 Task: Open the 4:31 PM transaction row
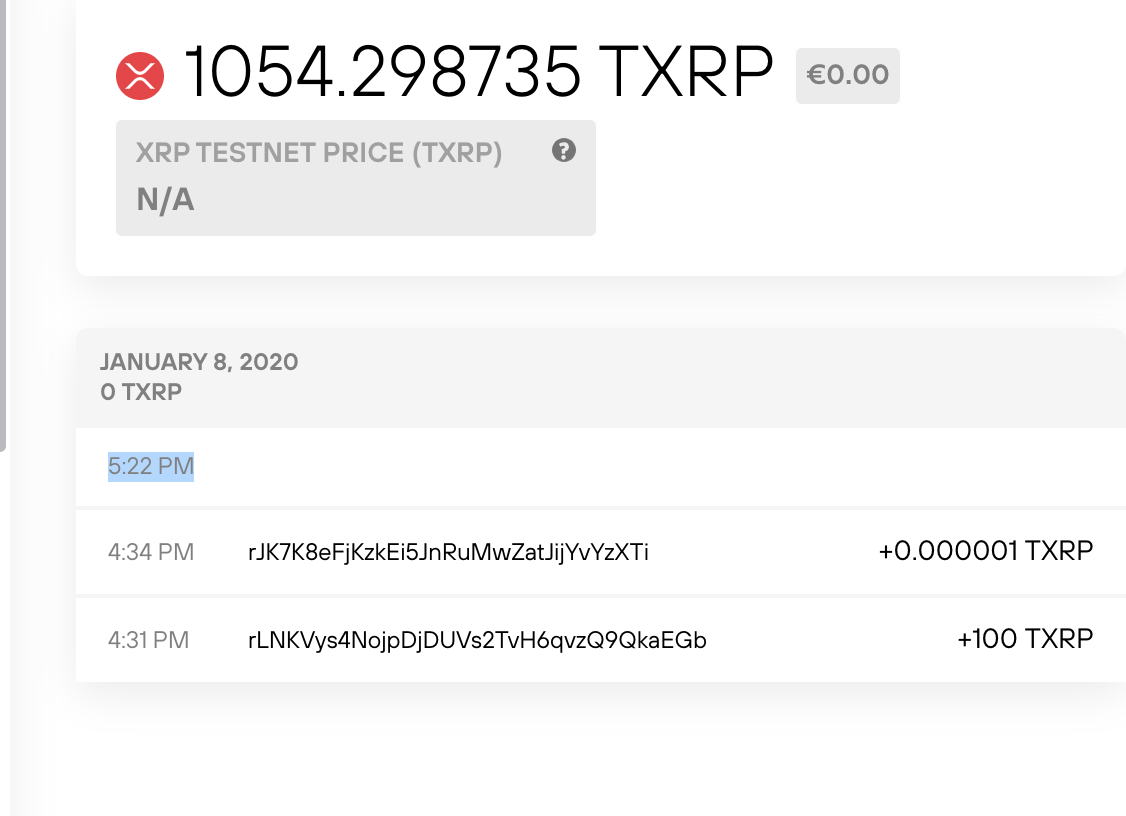600,640
